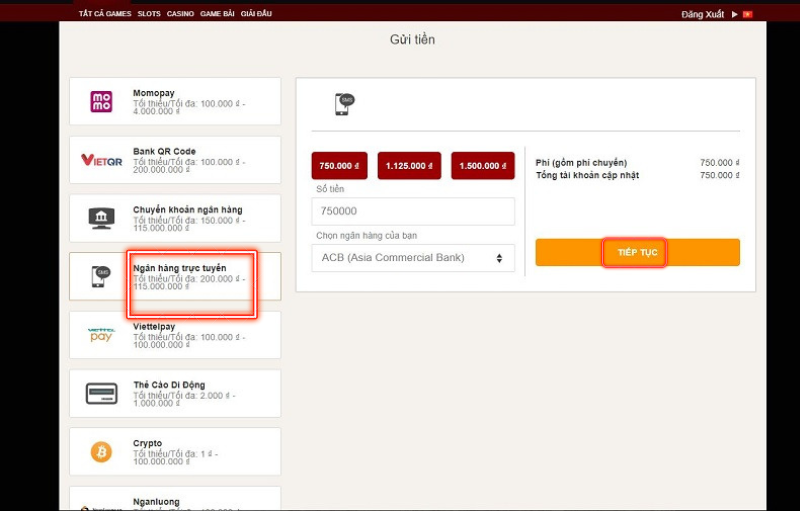Expand the play arrow beside Đăng Xuất
The height and width of the screenshot is (511, 800).
click(734, 14)
